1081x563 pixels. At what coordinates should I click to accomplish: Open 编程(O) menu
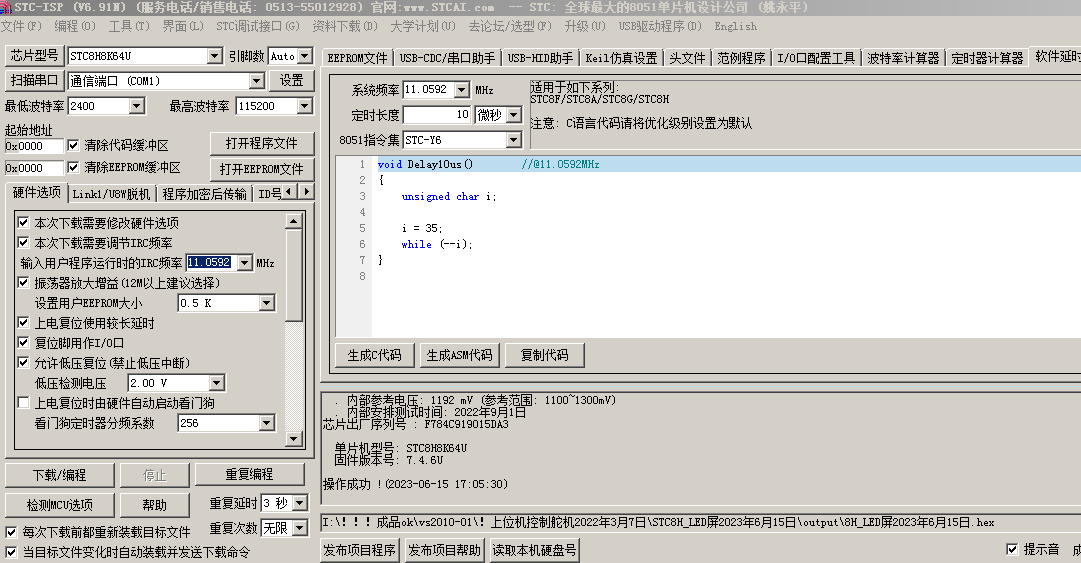(x=74, y=26)
